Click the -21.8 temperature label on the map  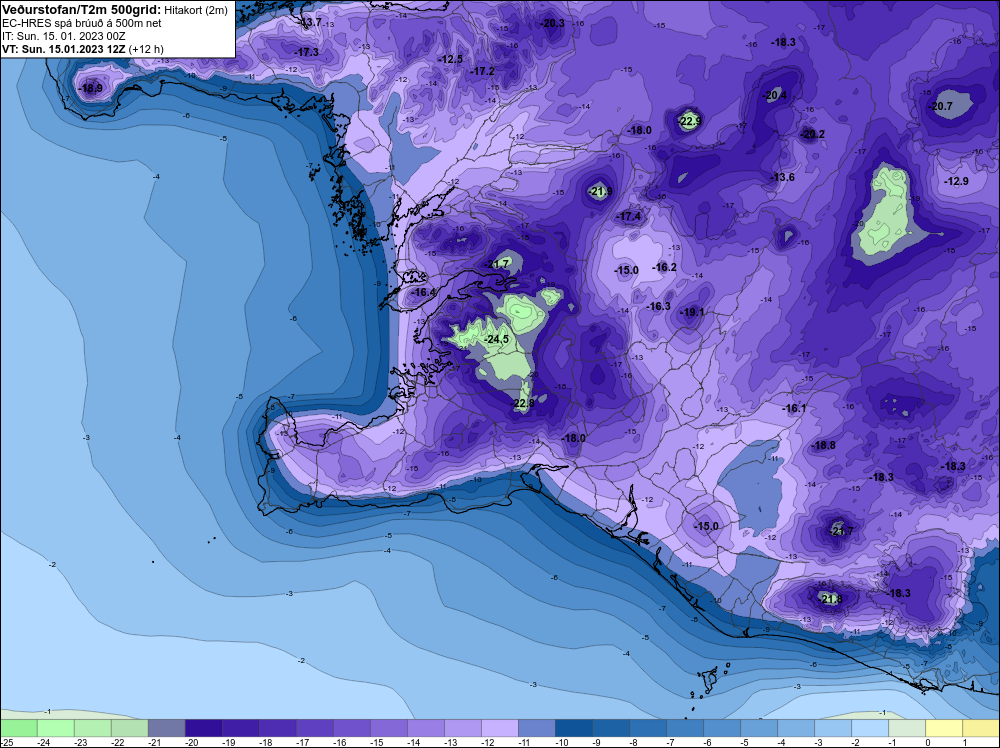pos(831,599)
